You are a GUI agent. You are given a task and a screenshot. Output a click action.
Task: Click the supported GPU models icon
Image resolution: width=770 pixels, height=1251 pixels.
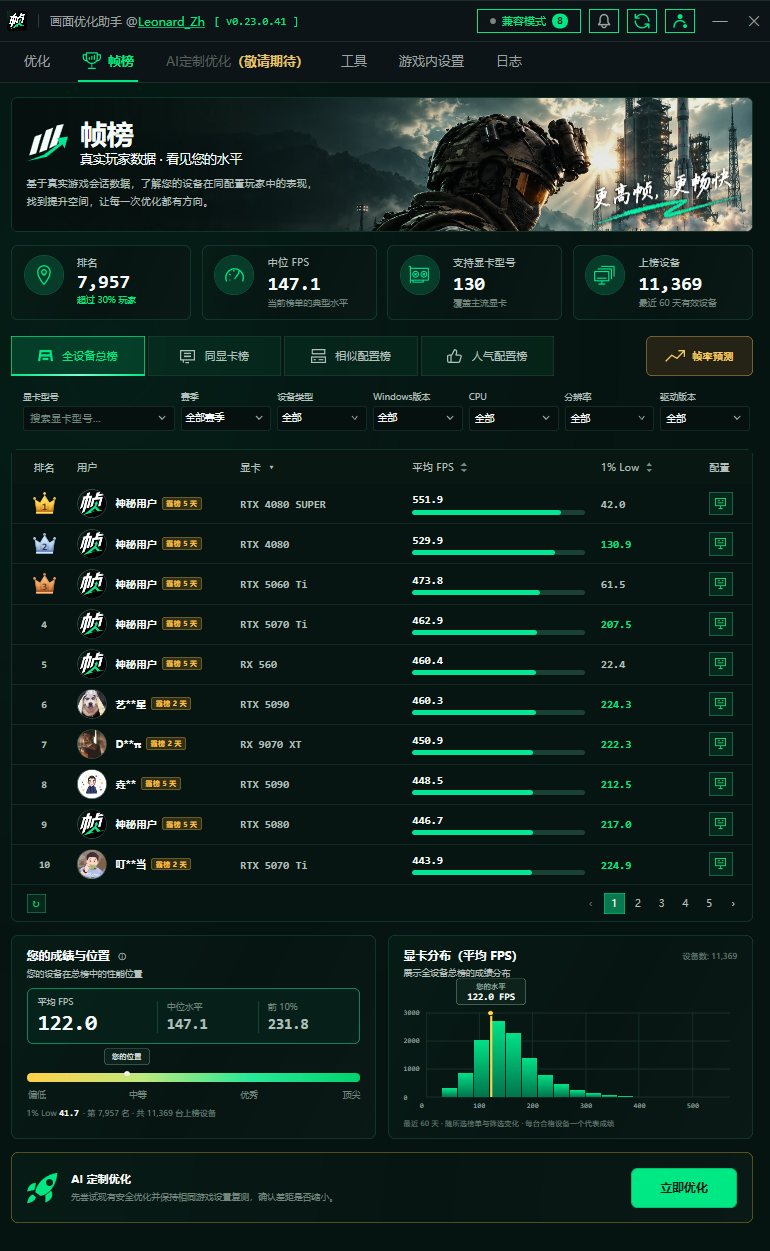(420, 275)
